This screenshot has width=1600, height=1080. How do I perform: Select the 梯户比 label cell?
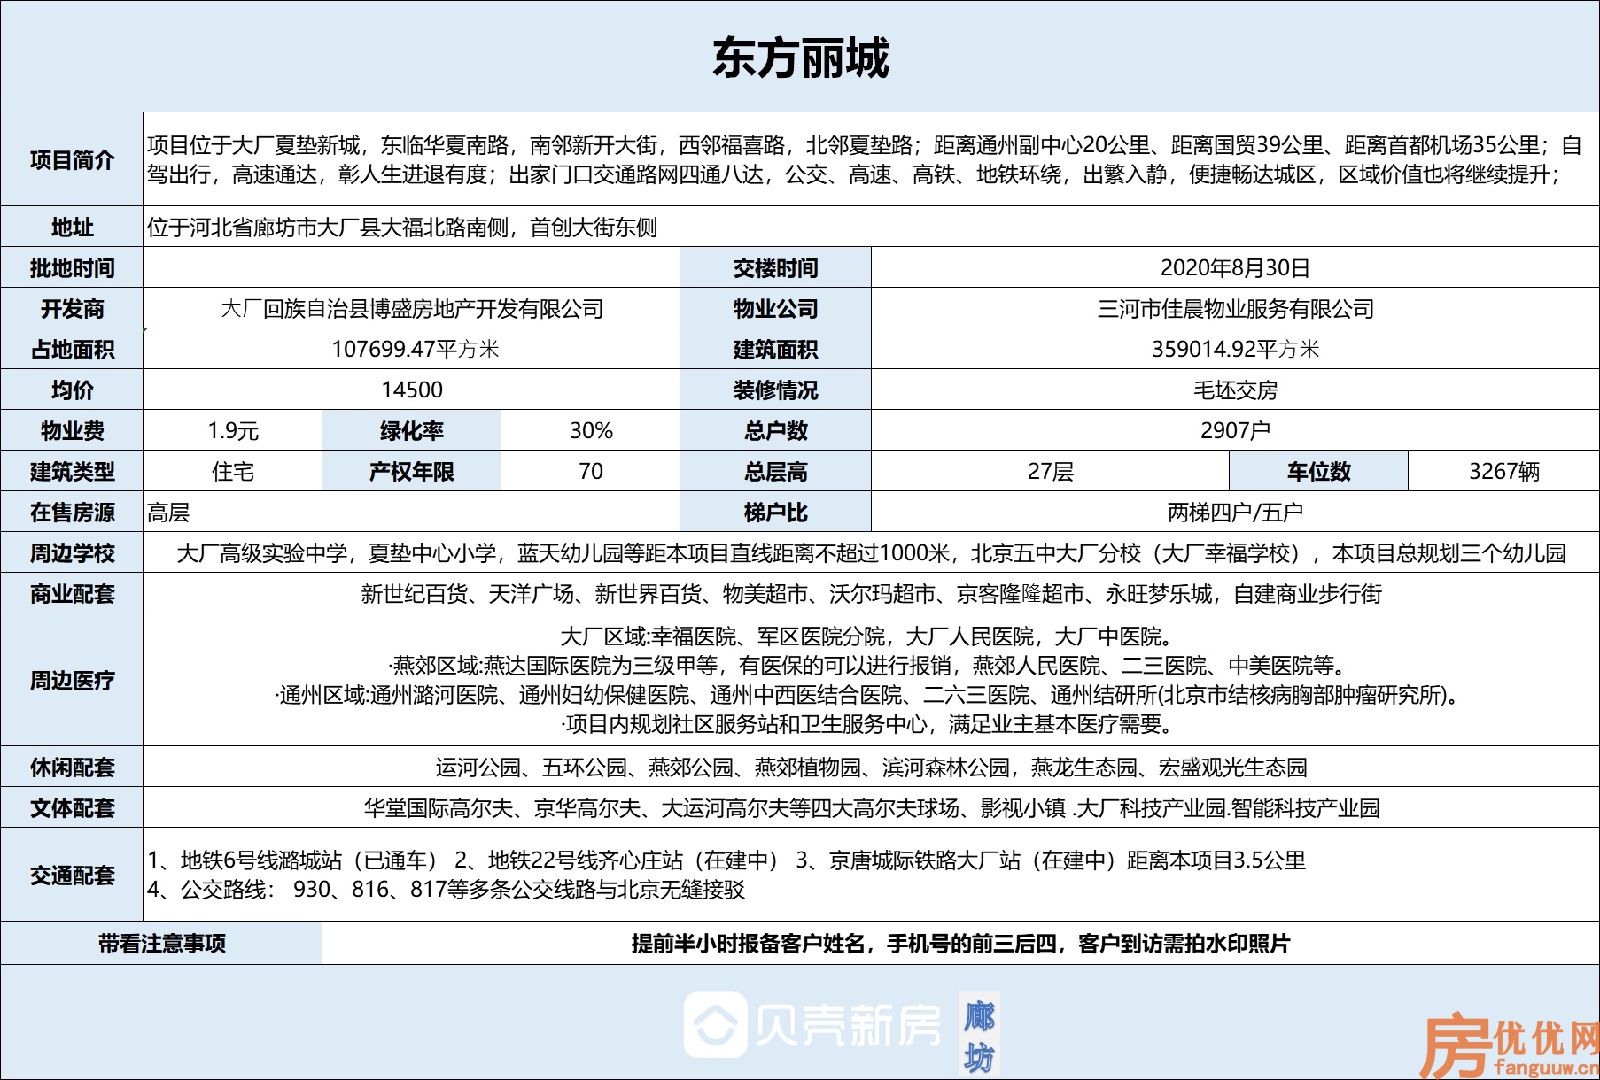click(x=776, y=512)
